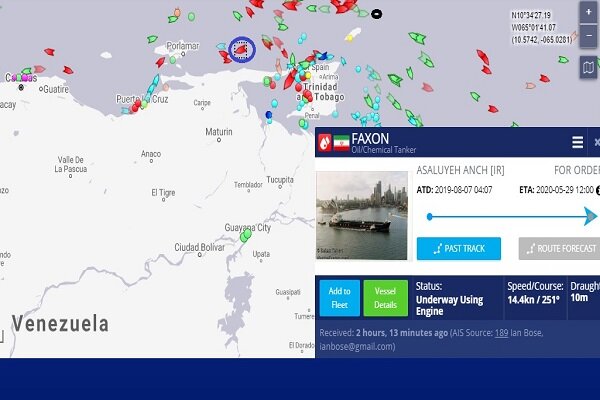
Task: Select the blue vessel near Port of Spain
Action: click(323, 56)
